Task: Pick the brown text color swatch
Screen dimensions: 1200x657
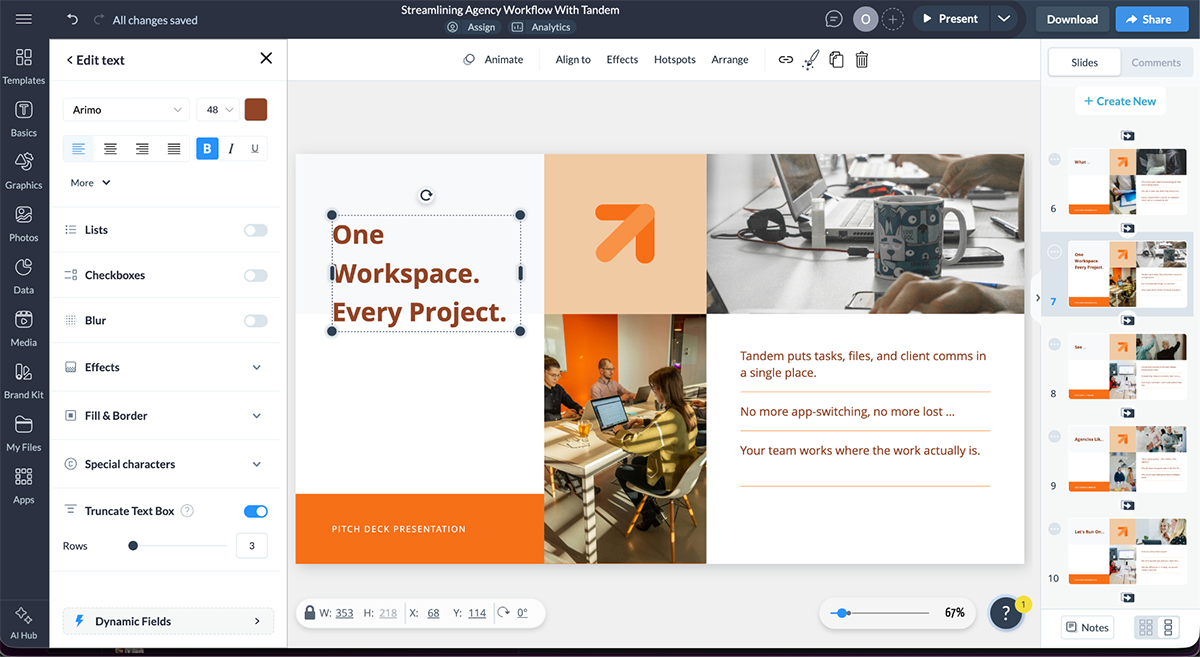Action: point(256,110)
